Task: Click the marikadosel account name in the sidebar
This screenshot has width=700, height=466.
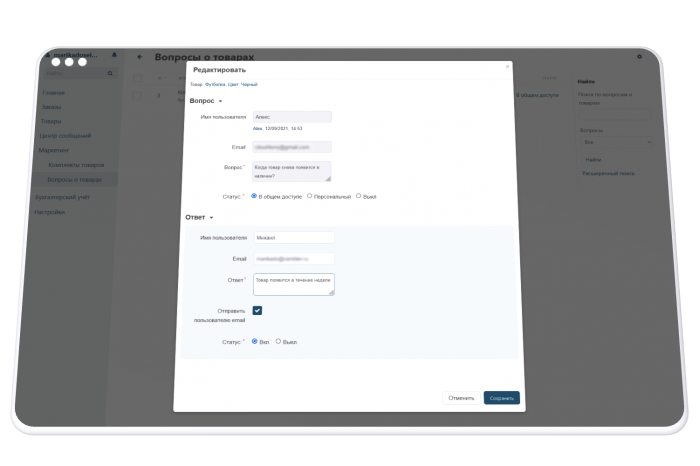Action: pyautogui.click(x=75, y=55)
